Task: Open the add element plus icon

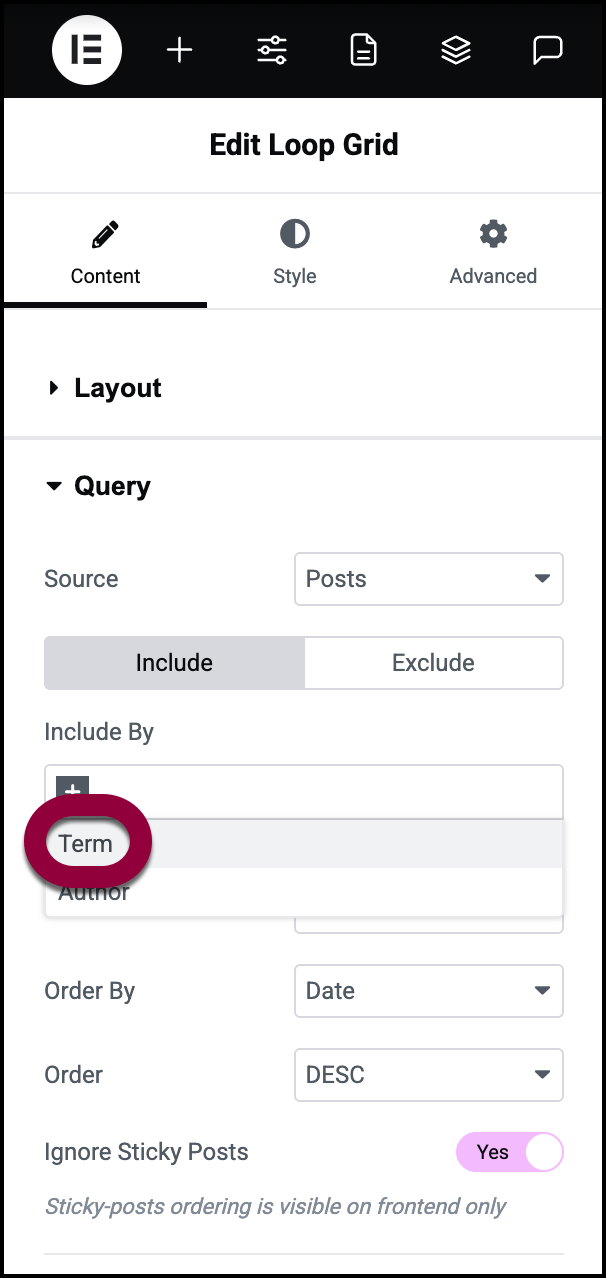Action: 179,50
